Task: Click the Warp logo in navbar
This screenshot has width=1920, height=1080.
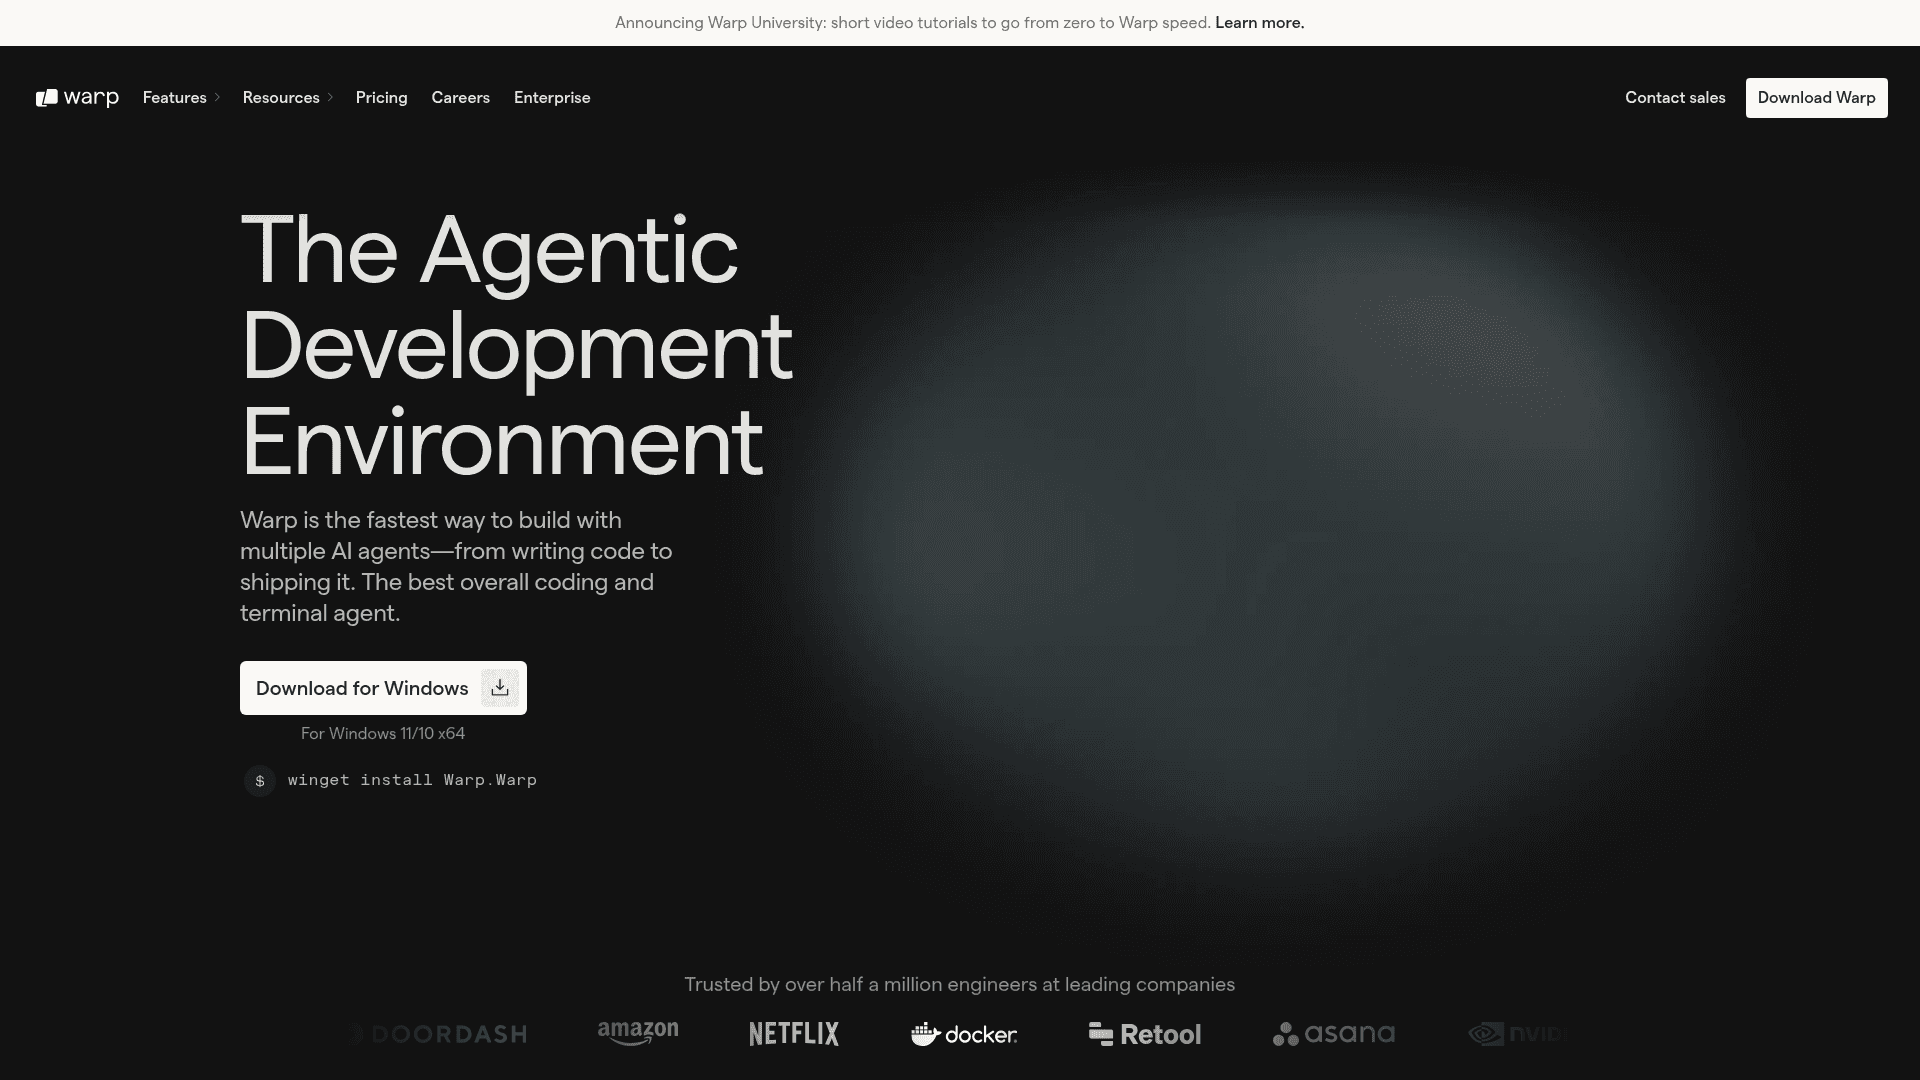Action: 77,98
